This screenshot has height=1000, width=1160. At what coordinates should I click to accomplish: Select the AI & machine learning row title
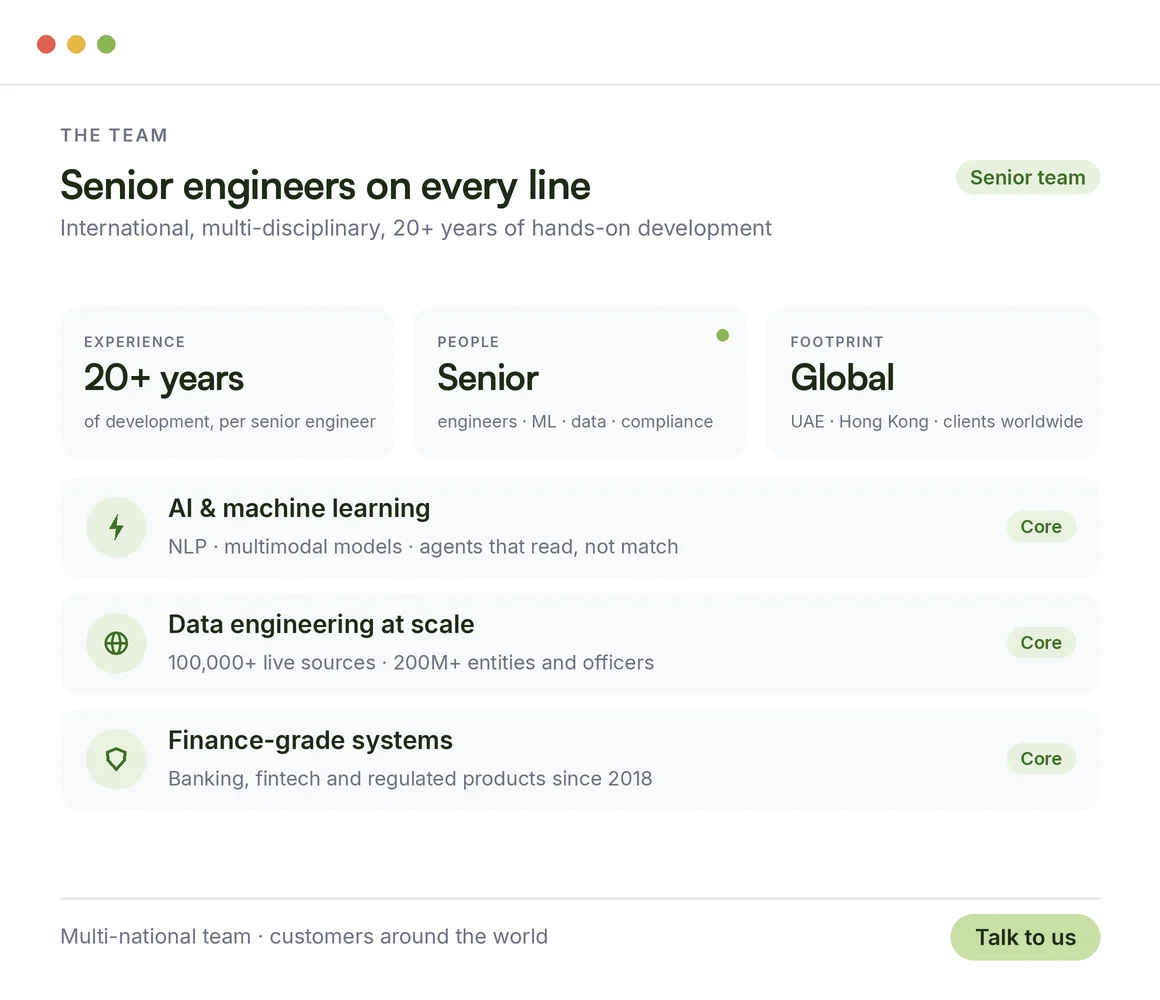(x=299, y=508)
